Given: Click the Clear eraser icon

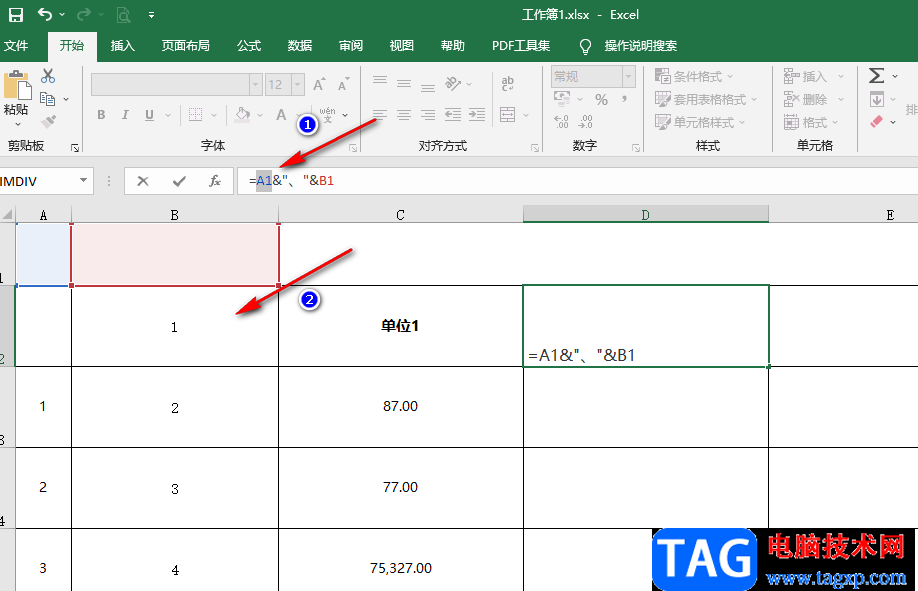Looking at the screenshot, I should [x=876, y=121].
